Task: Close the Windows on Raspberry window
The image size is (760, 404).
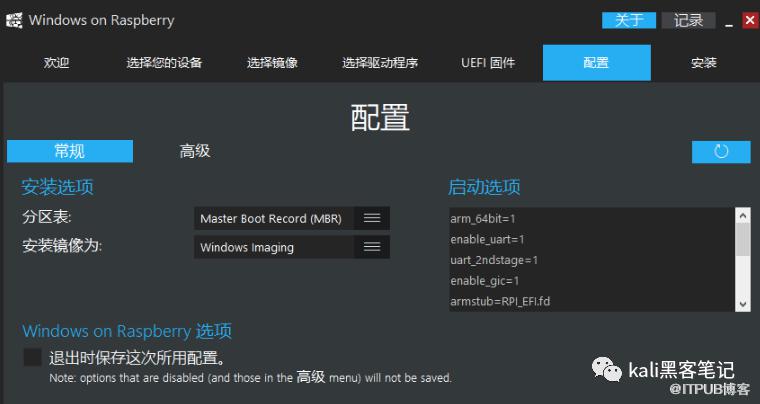Action: (x=750, y=20)
